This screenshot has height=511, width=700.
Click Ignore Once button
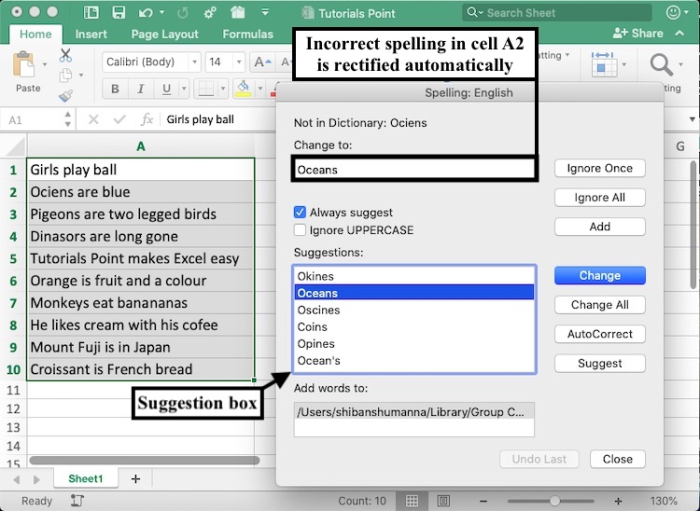(600, 168)
